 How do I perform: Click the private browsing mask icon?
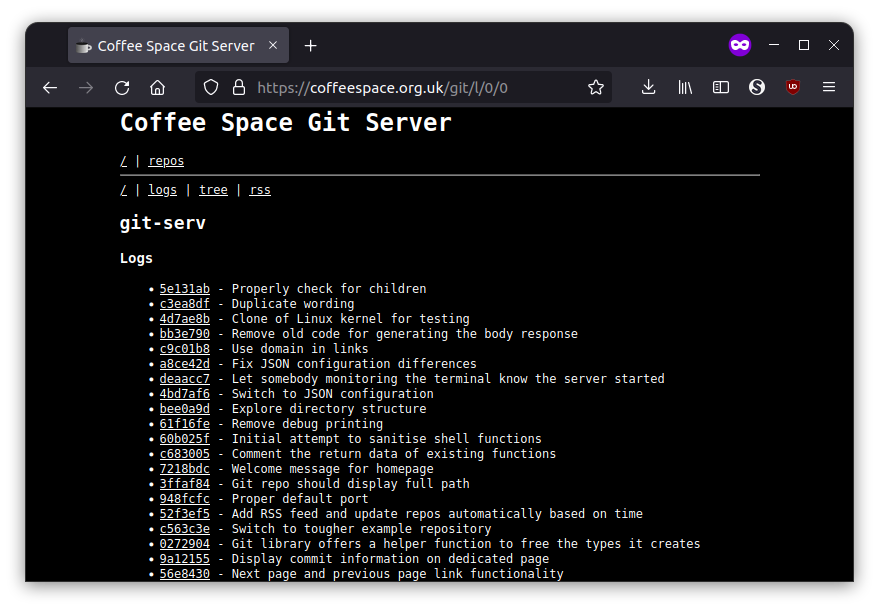739,45
